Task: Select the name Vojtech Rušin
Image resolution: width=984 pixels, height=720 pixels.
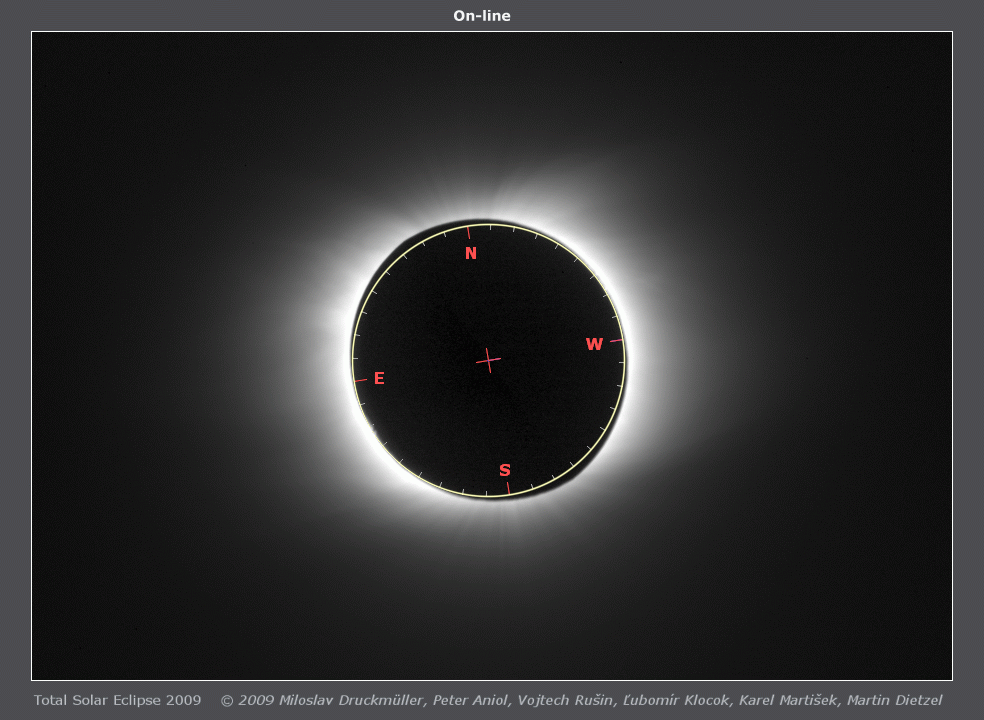Action: pos(566,700)
